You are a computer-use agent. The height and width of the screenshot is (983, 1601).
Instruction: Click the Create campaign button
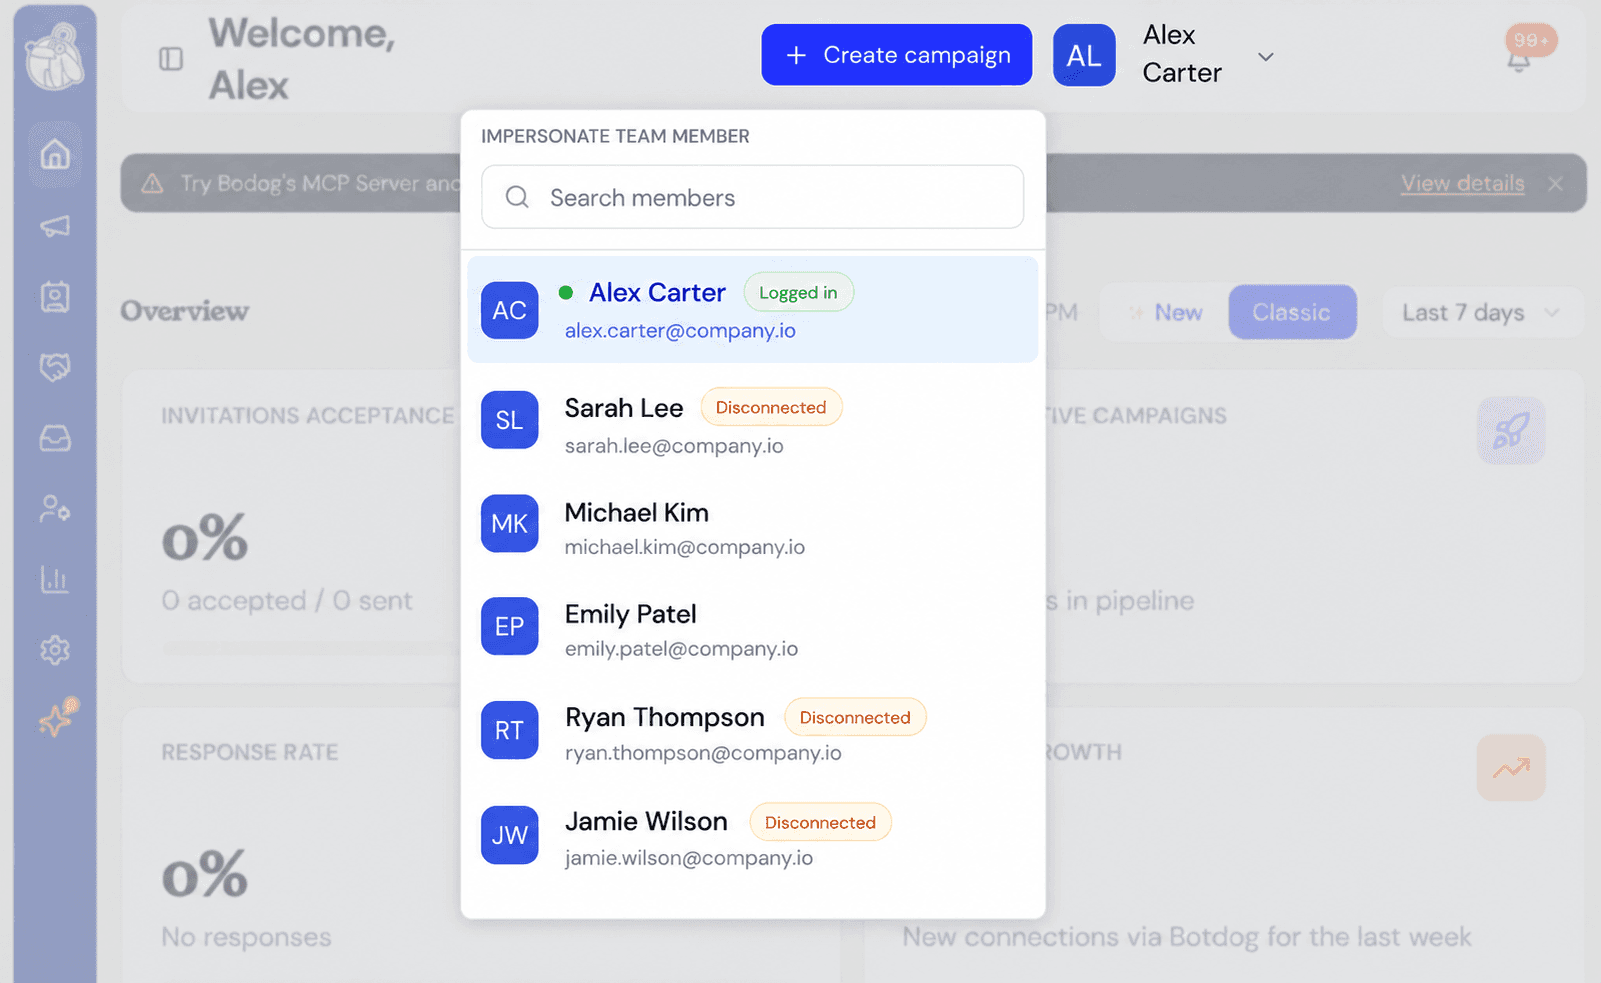pos(896,55)
